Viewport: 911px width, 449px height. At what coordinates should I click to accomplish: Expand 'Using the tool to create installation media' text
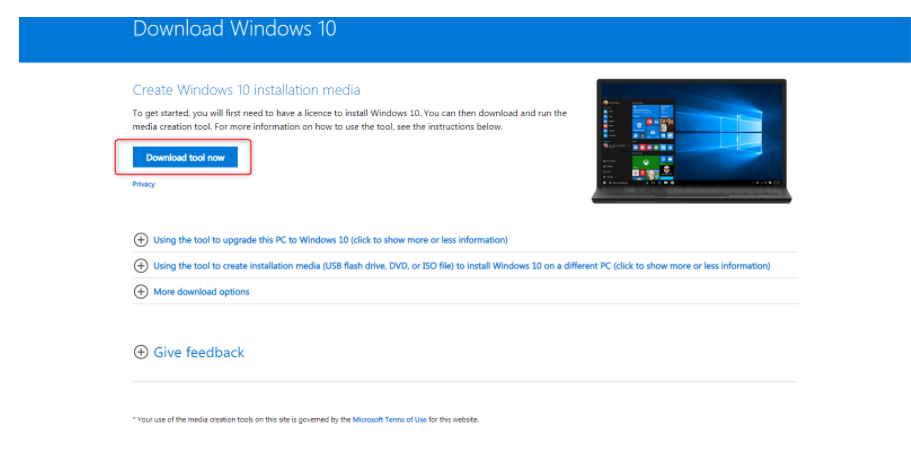point(461,266)
